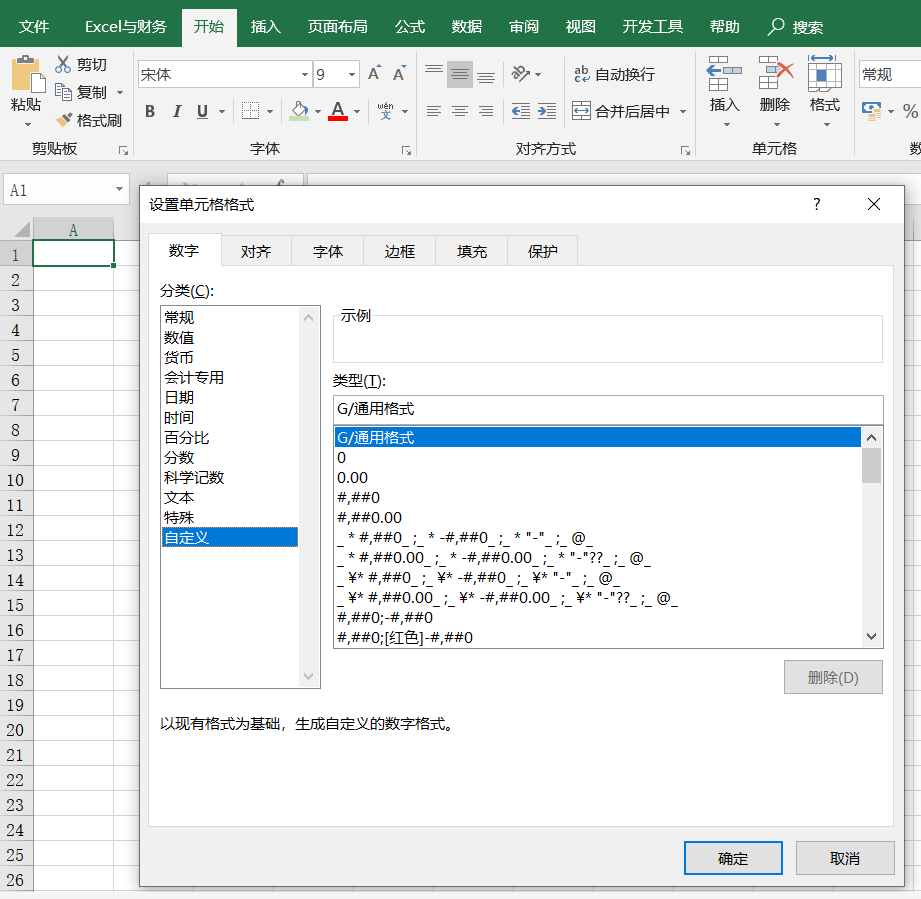Align text left
Screen dimensions: 921x899
(x=434, y=111)
